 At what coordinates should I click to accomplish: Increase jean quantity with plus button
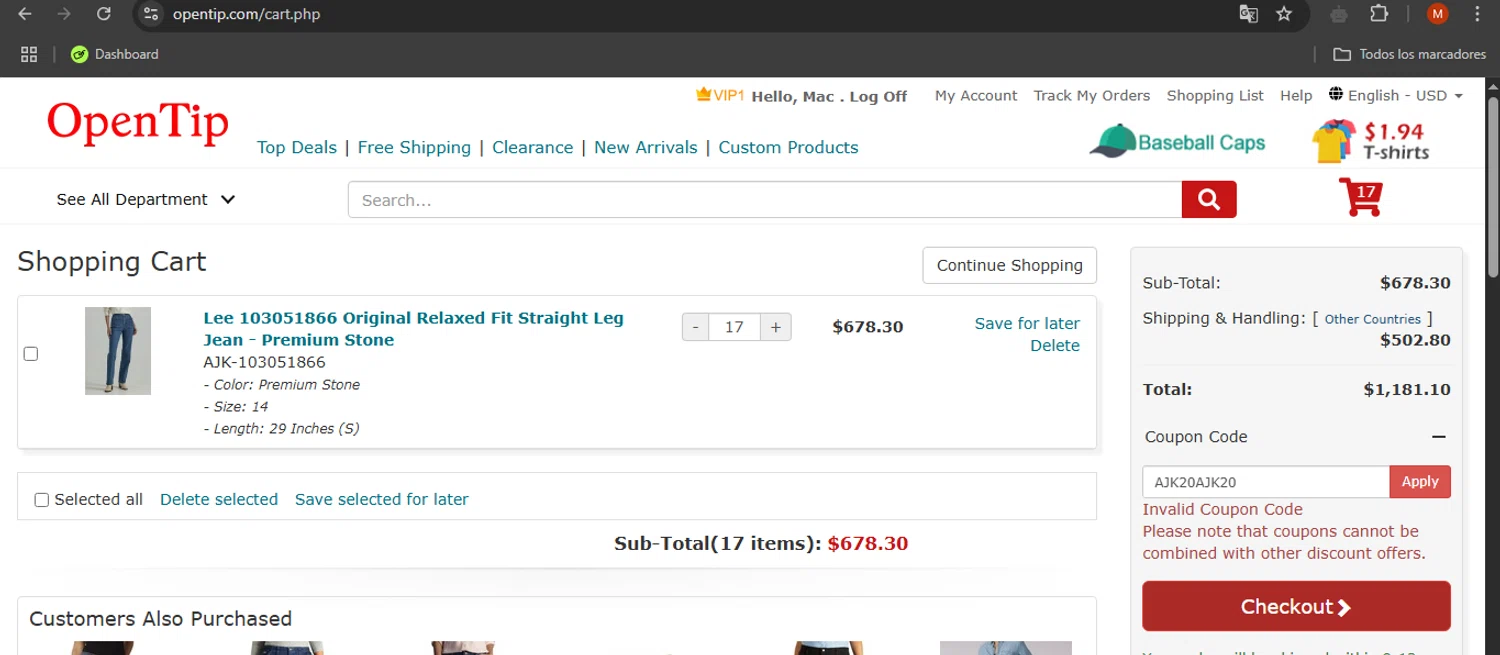click(x=775, y=327)
